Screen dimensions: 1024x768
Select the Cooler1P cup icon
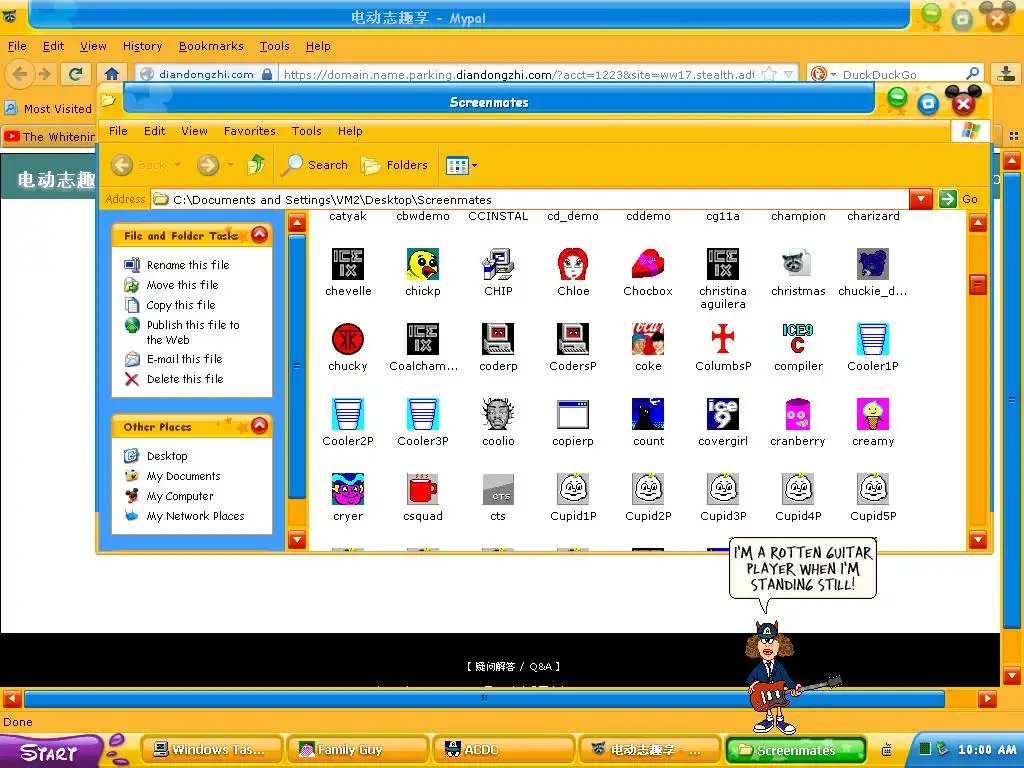coord(873,339)
